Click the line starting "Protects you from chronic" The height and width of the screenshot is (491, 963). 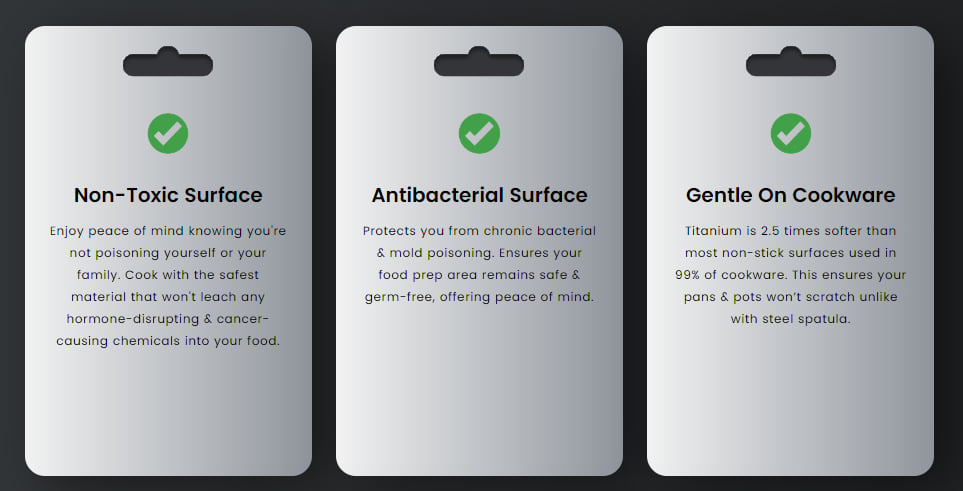tap(479, 231)
